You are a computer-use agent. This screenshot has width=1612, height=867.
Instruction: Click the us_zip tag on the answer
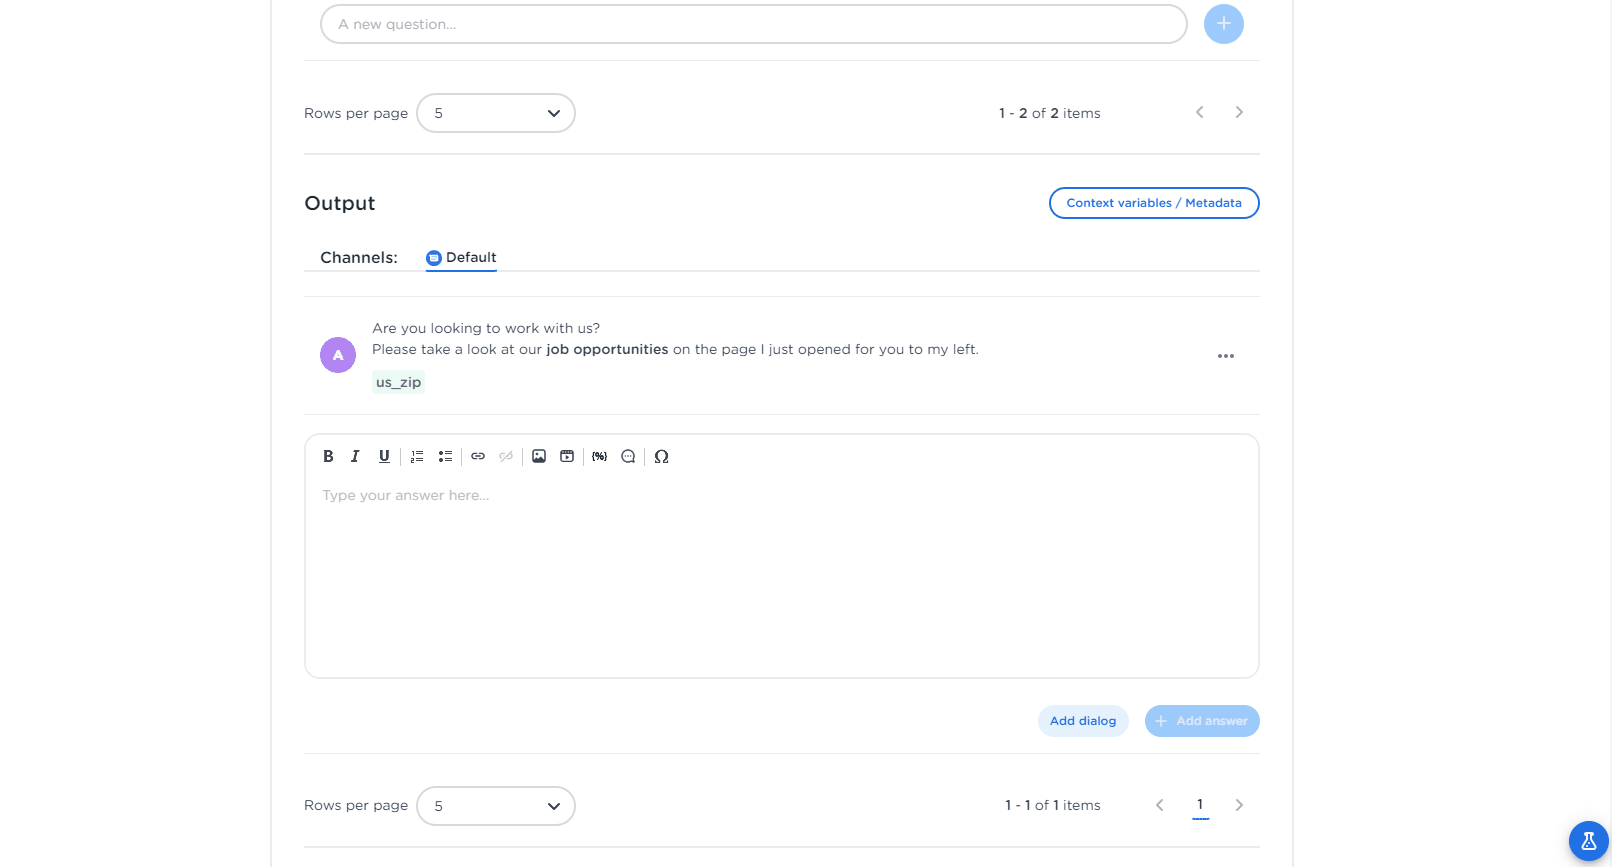click(398, 382)
